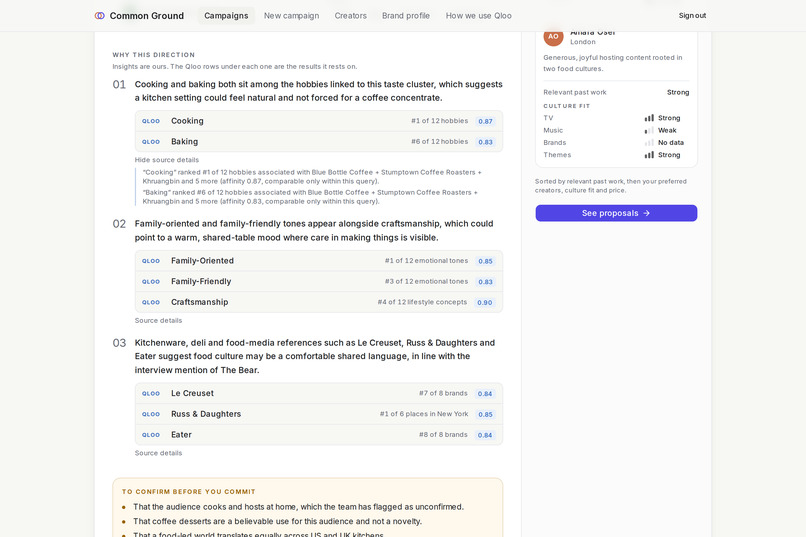Click the Qloo icon on Le Creuset row
Viewport: 806px width, 537px height.
click(x=151, y=394)
